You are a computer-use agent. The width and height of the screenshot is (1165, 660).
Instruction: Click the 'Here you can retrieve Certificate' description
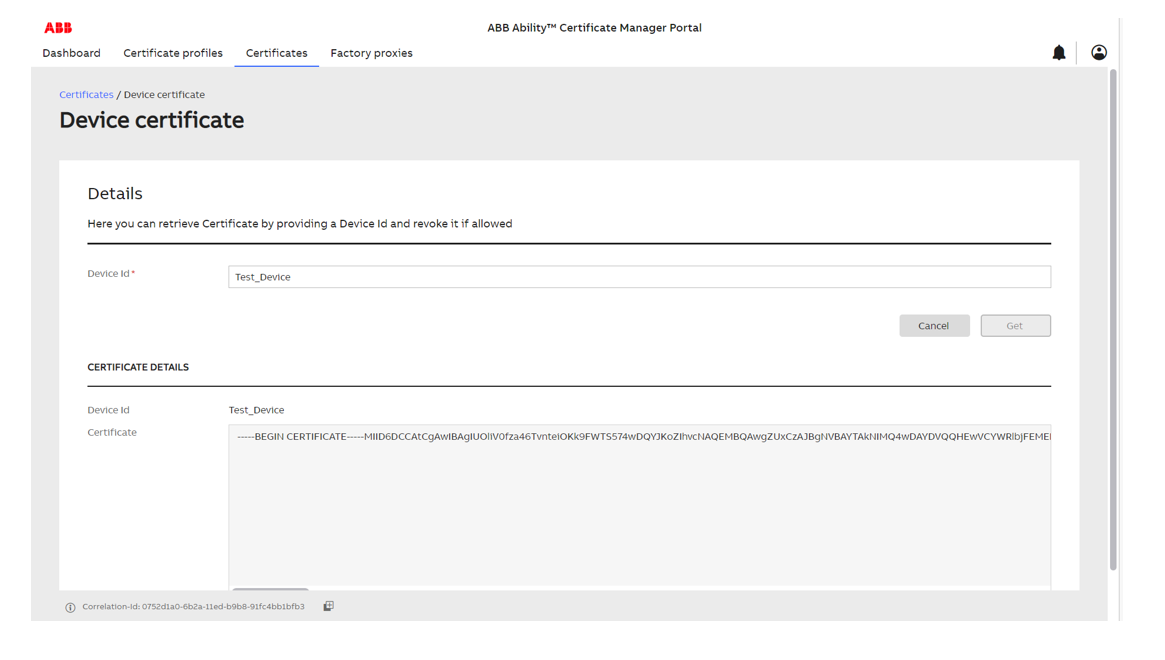(299, 224)
